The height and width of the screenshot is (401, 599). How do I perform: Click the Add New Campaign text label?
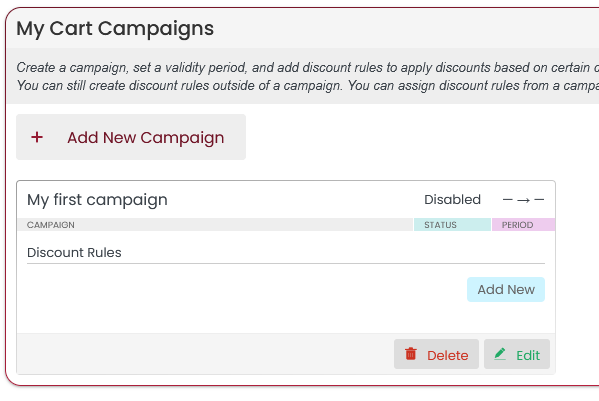[146, 137]
